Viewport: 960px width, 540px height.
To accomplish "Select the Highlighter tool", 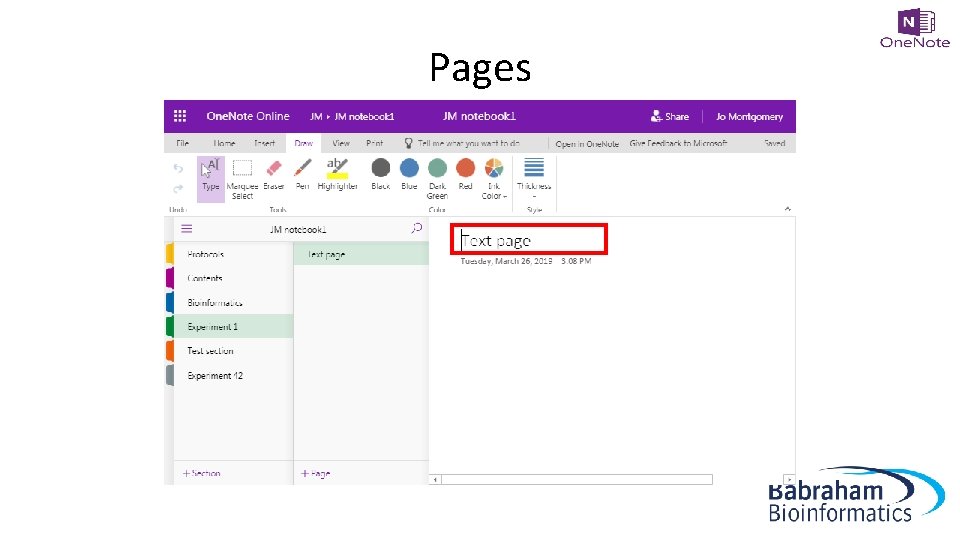I will (x=337, y=174).
